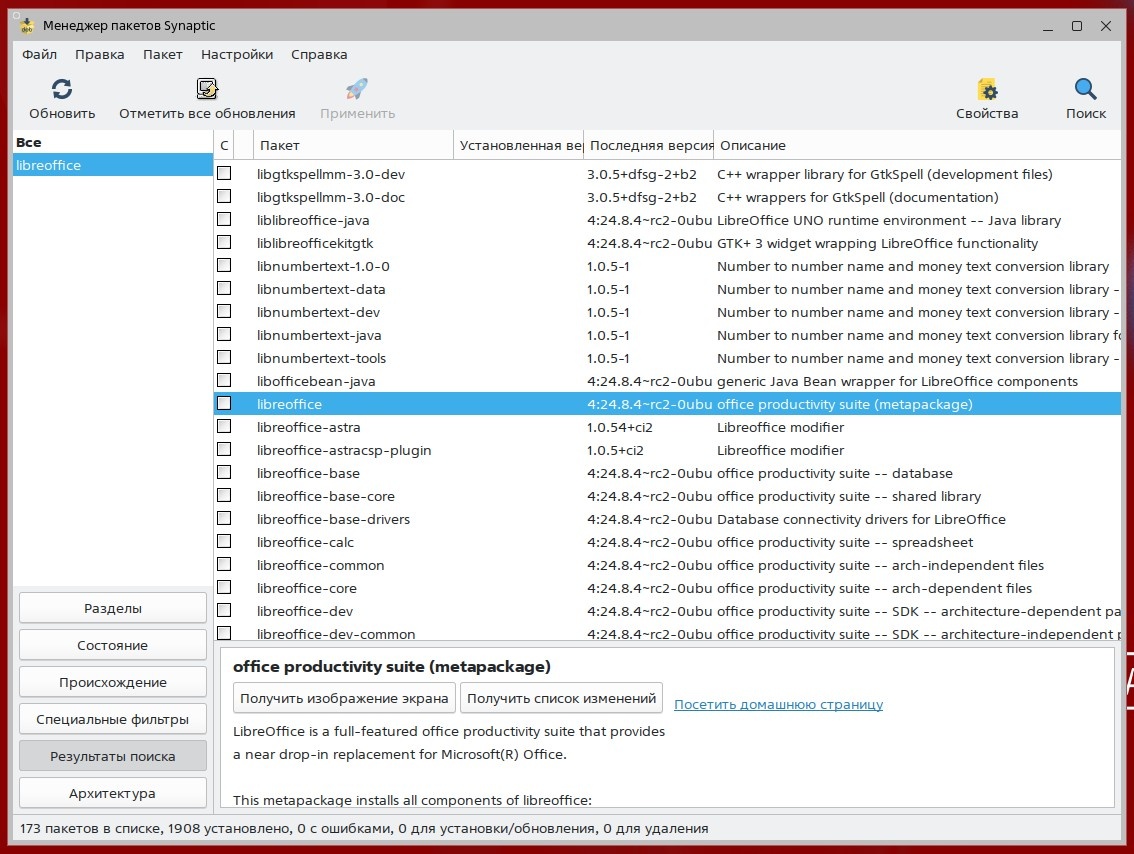1134x854 pixels.
Task: Select the libreoffice-dev package row
Action: click(667, 611)
